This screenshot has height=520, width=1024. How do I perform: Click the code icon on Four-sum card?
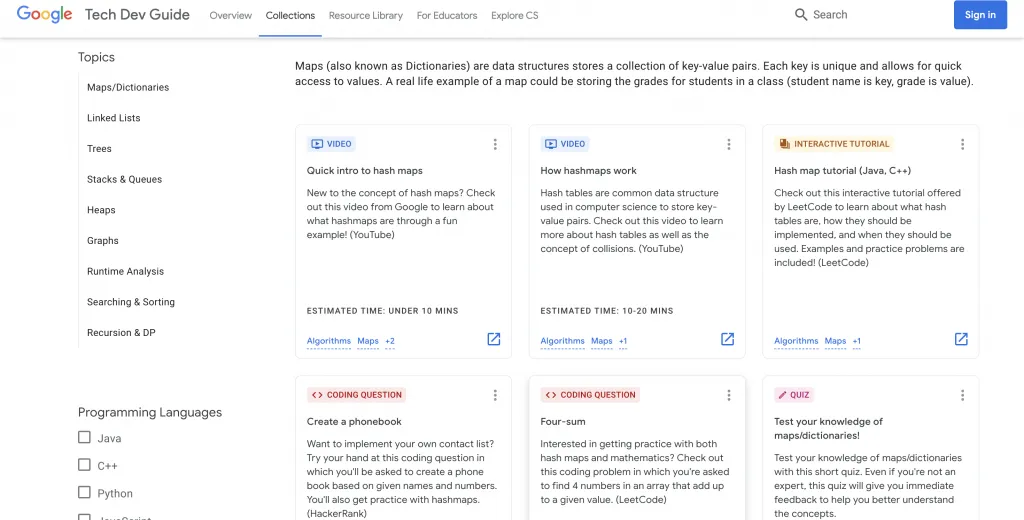point(550,395)
